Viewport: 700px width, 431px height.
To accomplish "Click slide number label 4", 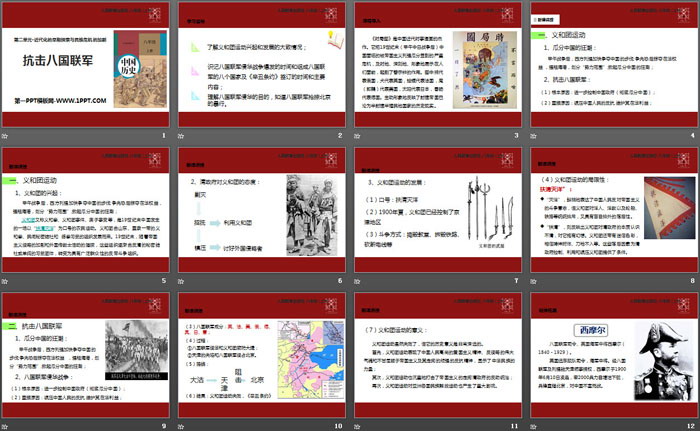I will (x=693, y=135).
